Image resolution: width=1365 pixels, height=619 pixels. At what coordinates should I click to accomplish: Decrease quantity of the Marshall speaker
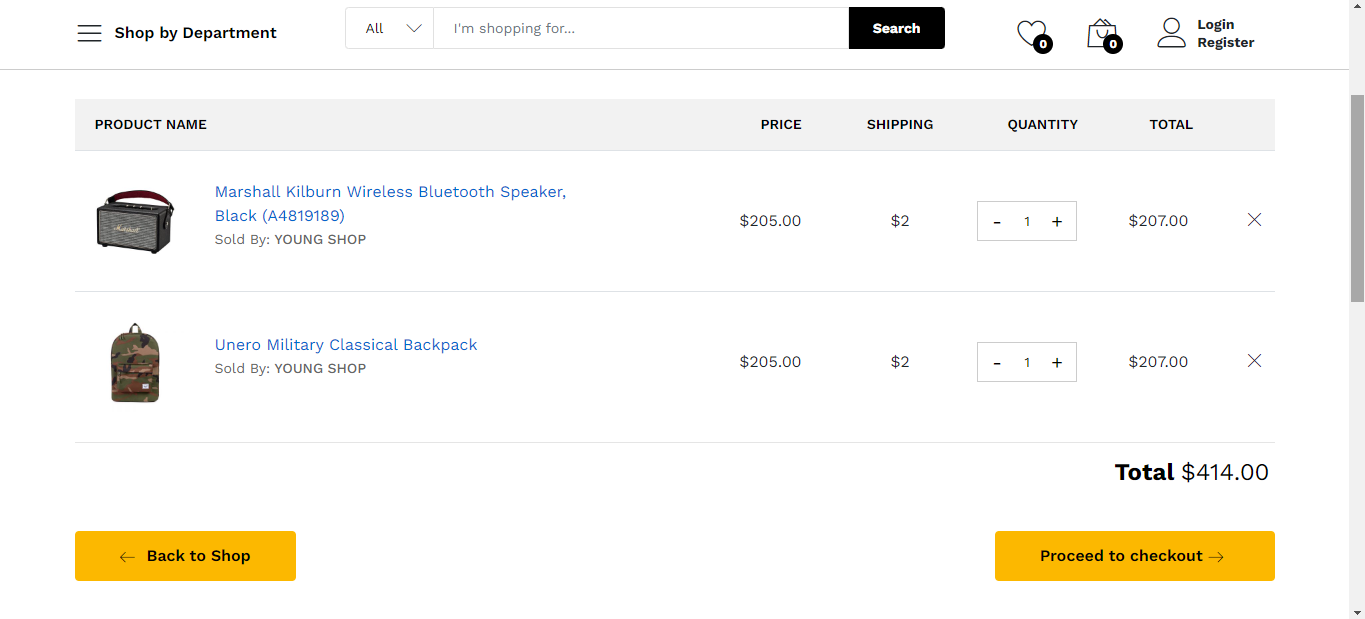997,222
